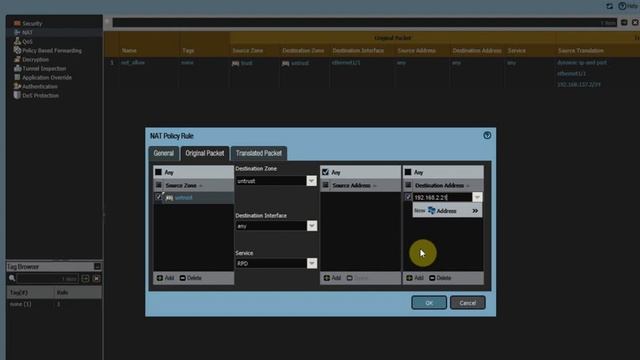The image size is (640, 360).
Task: Click Add under the Source Zone list
Action: click(165, 278)
